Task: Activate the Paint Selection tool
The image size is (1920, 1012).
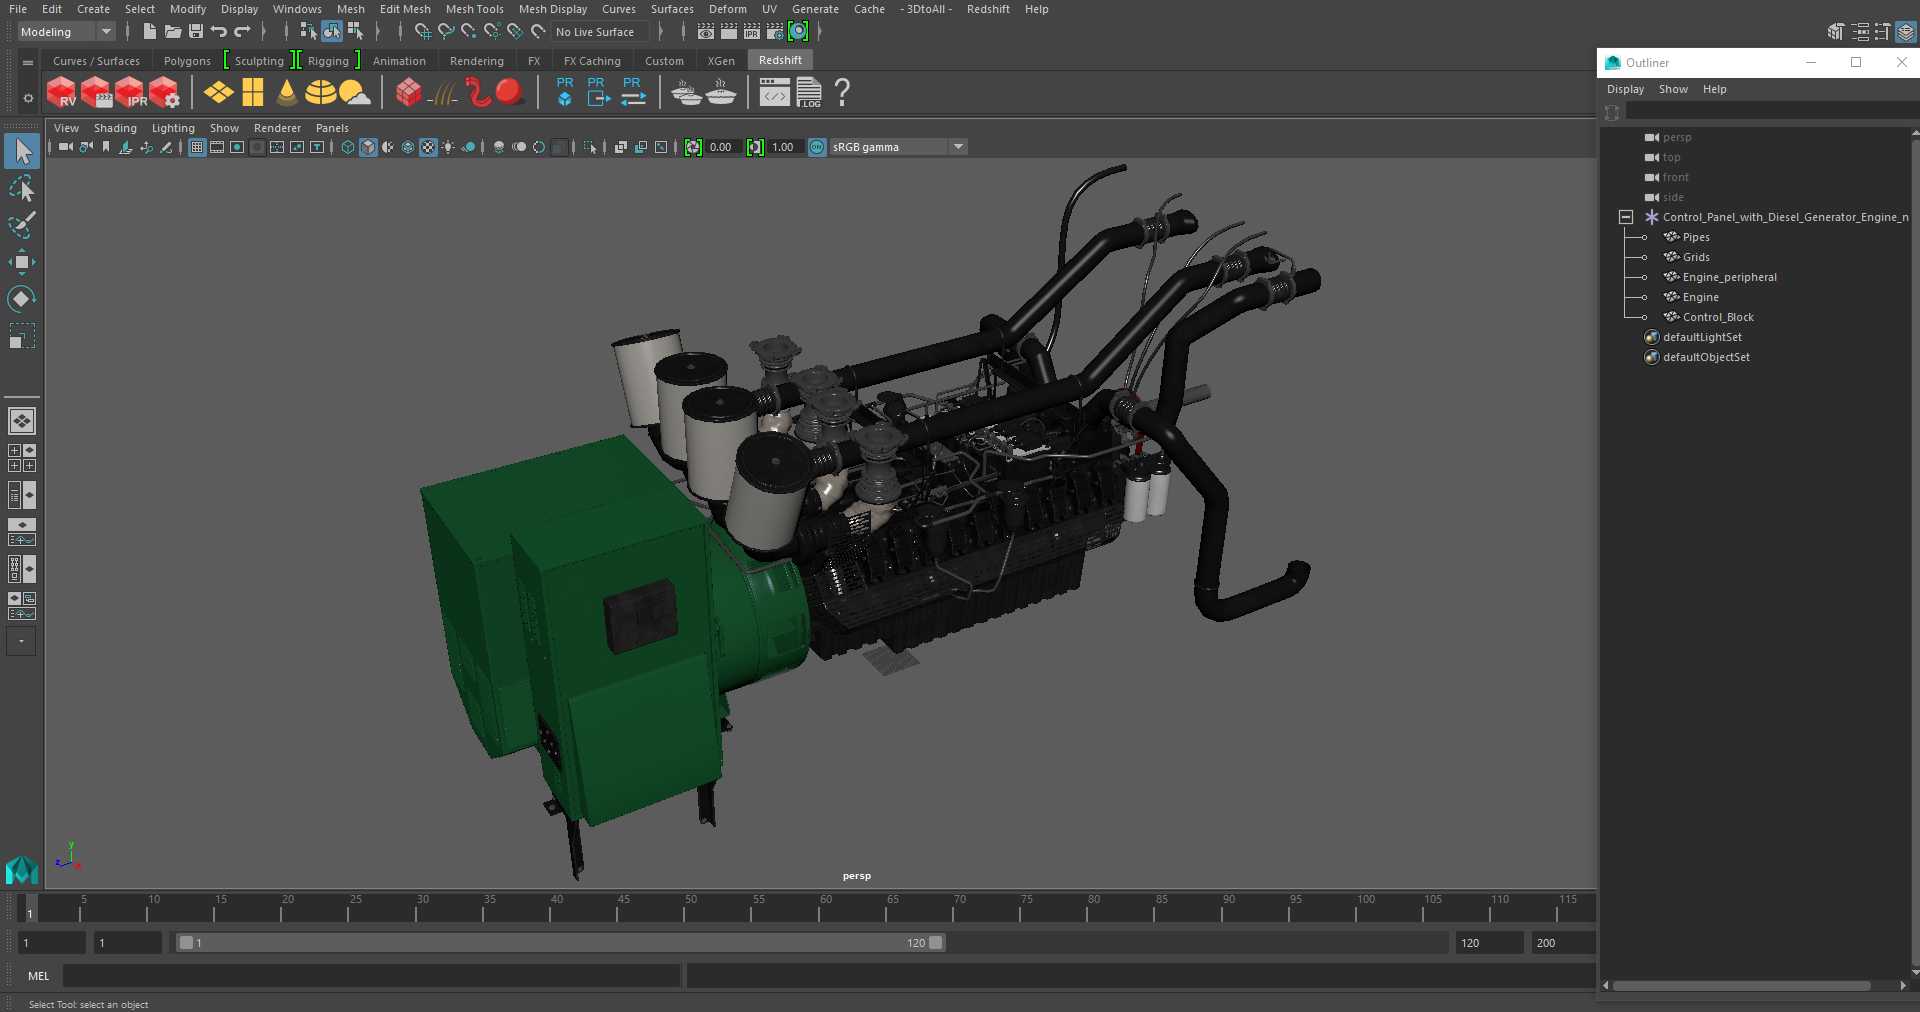Action: 22,225
